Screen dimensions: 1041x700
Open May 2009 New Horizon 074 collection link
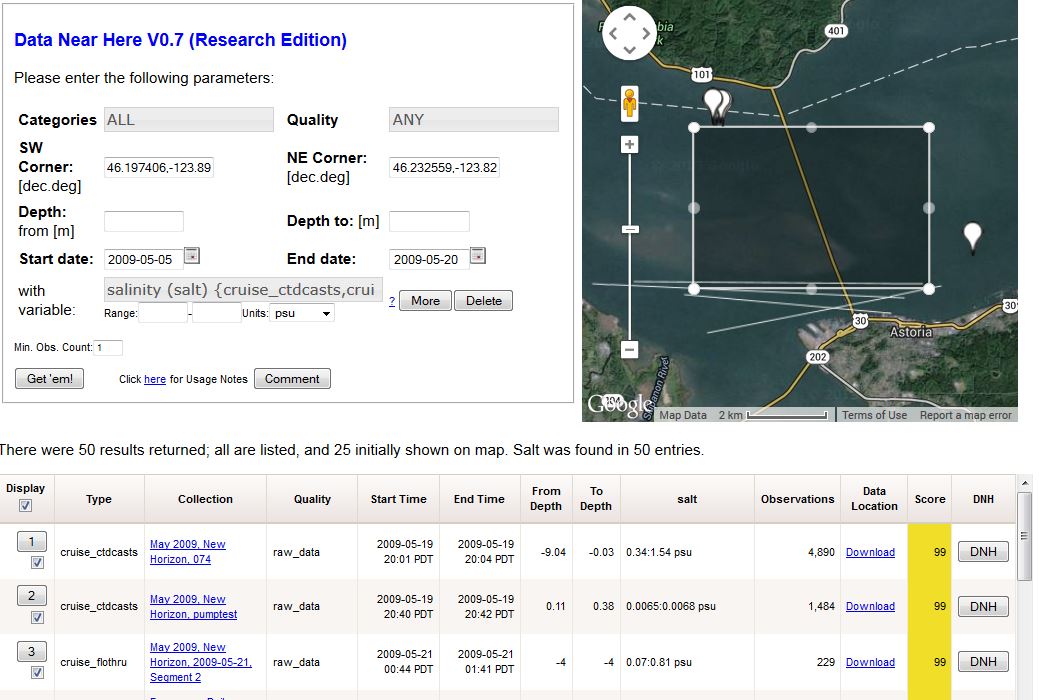(188, 551)
